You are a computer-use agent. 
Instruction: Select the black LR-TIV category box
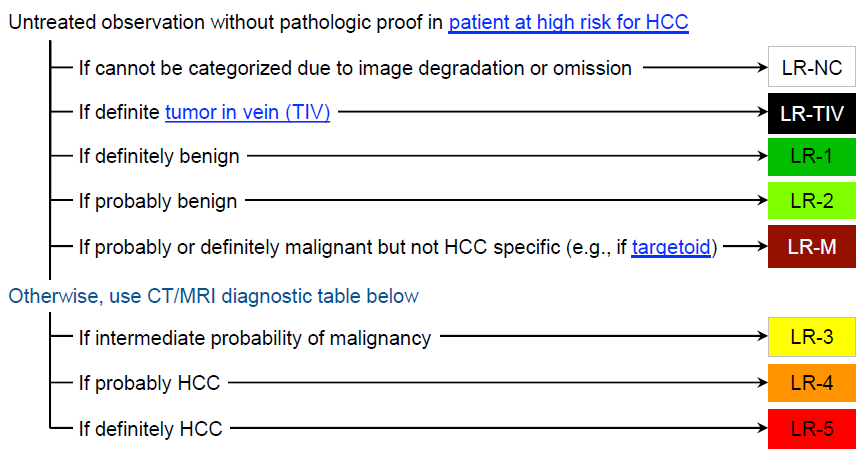812,113
